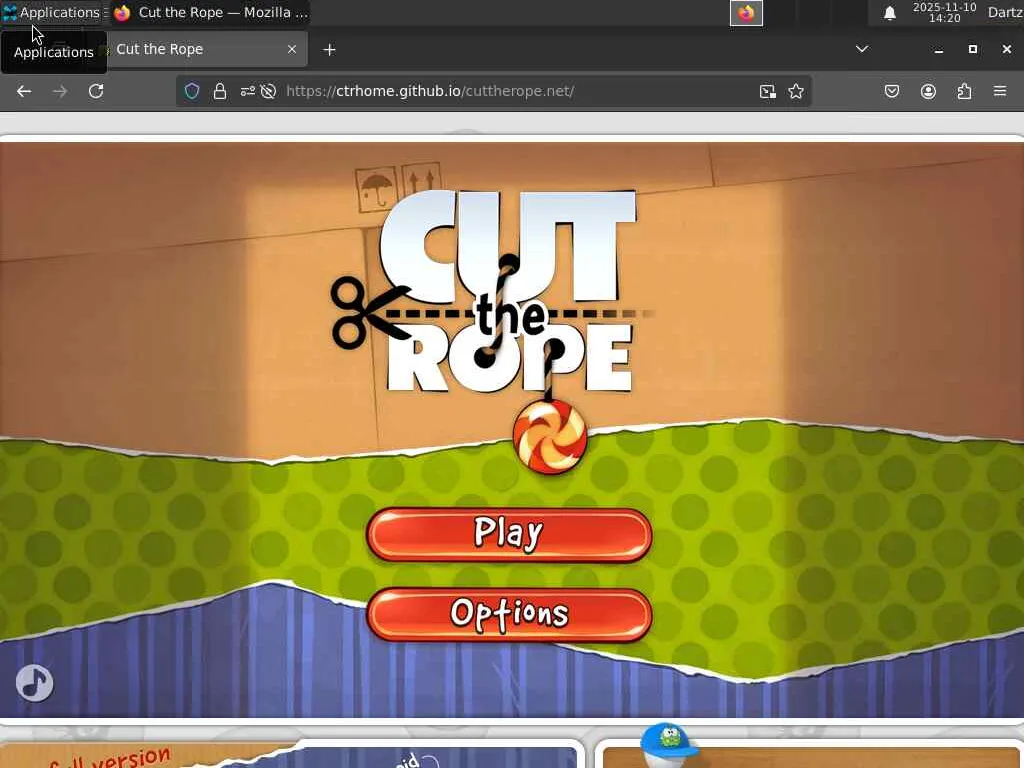
Task: View site security padlock info
Action: (220, 91)
